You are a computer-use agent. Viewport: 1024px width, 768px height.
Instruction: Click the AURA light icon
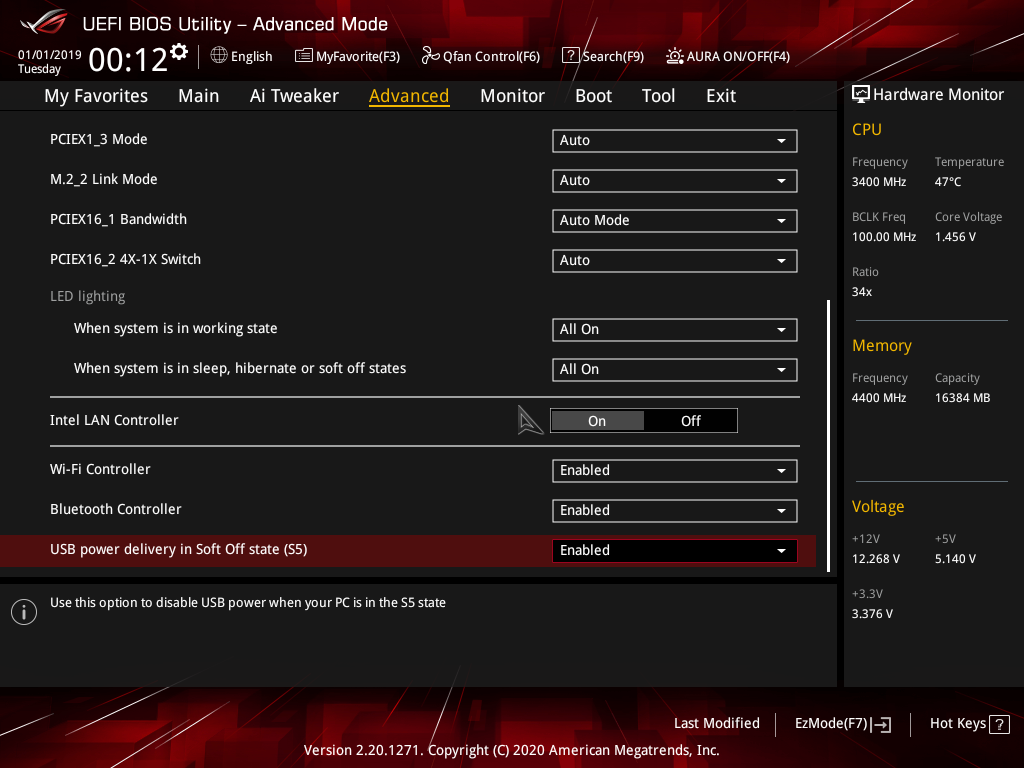tap(675, 56)
